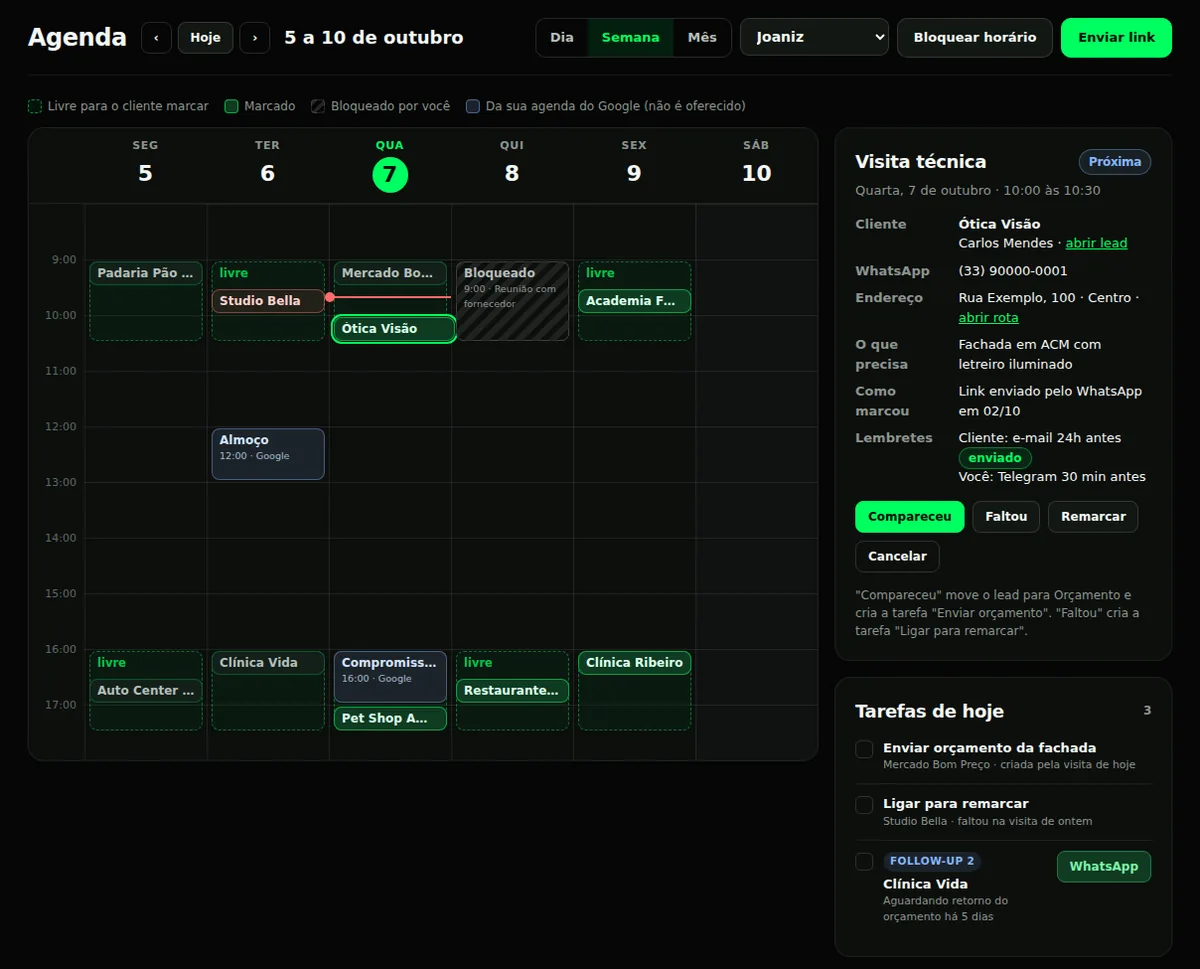Go to next week arrow
Screen dimensions: 1200x969
point(255,38)
